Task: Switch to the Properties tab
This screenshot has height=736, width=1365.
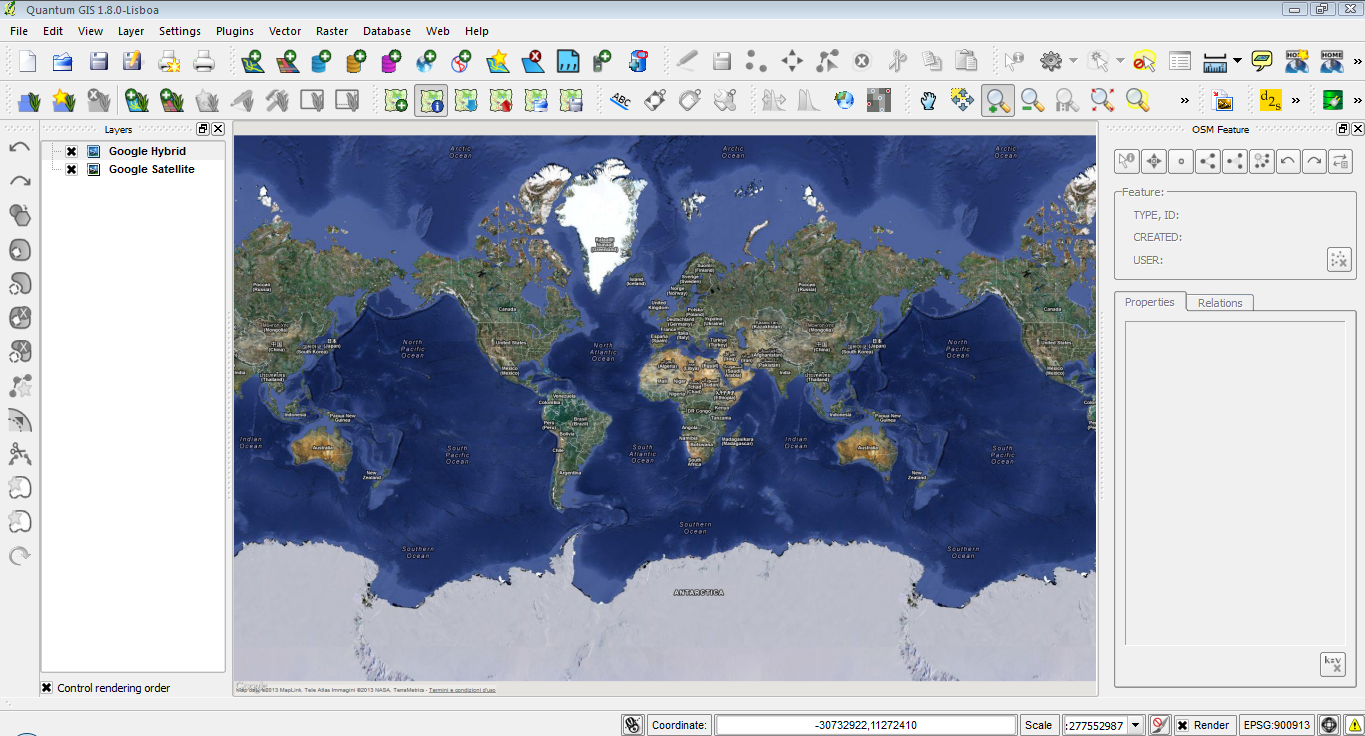Action: pos(1150,302)
